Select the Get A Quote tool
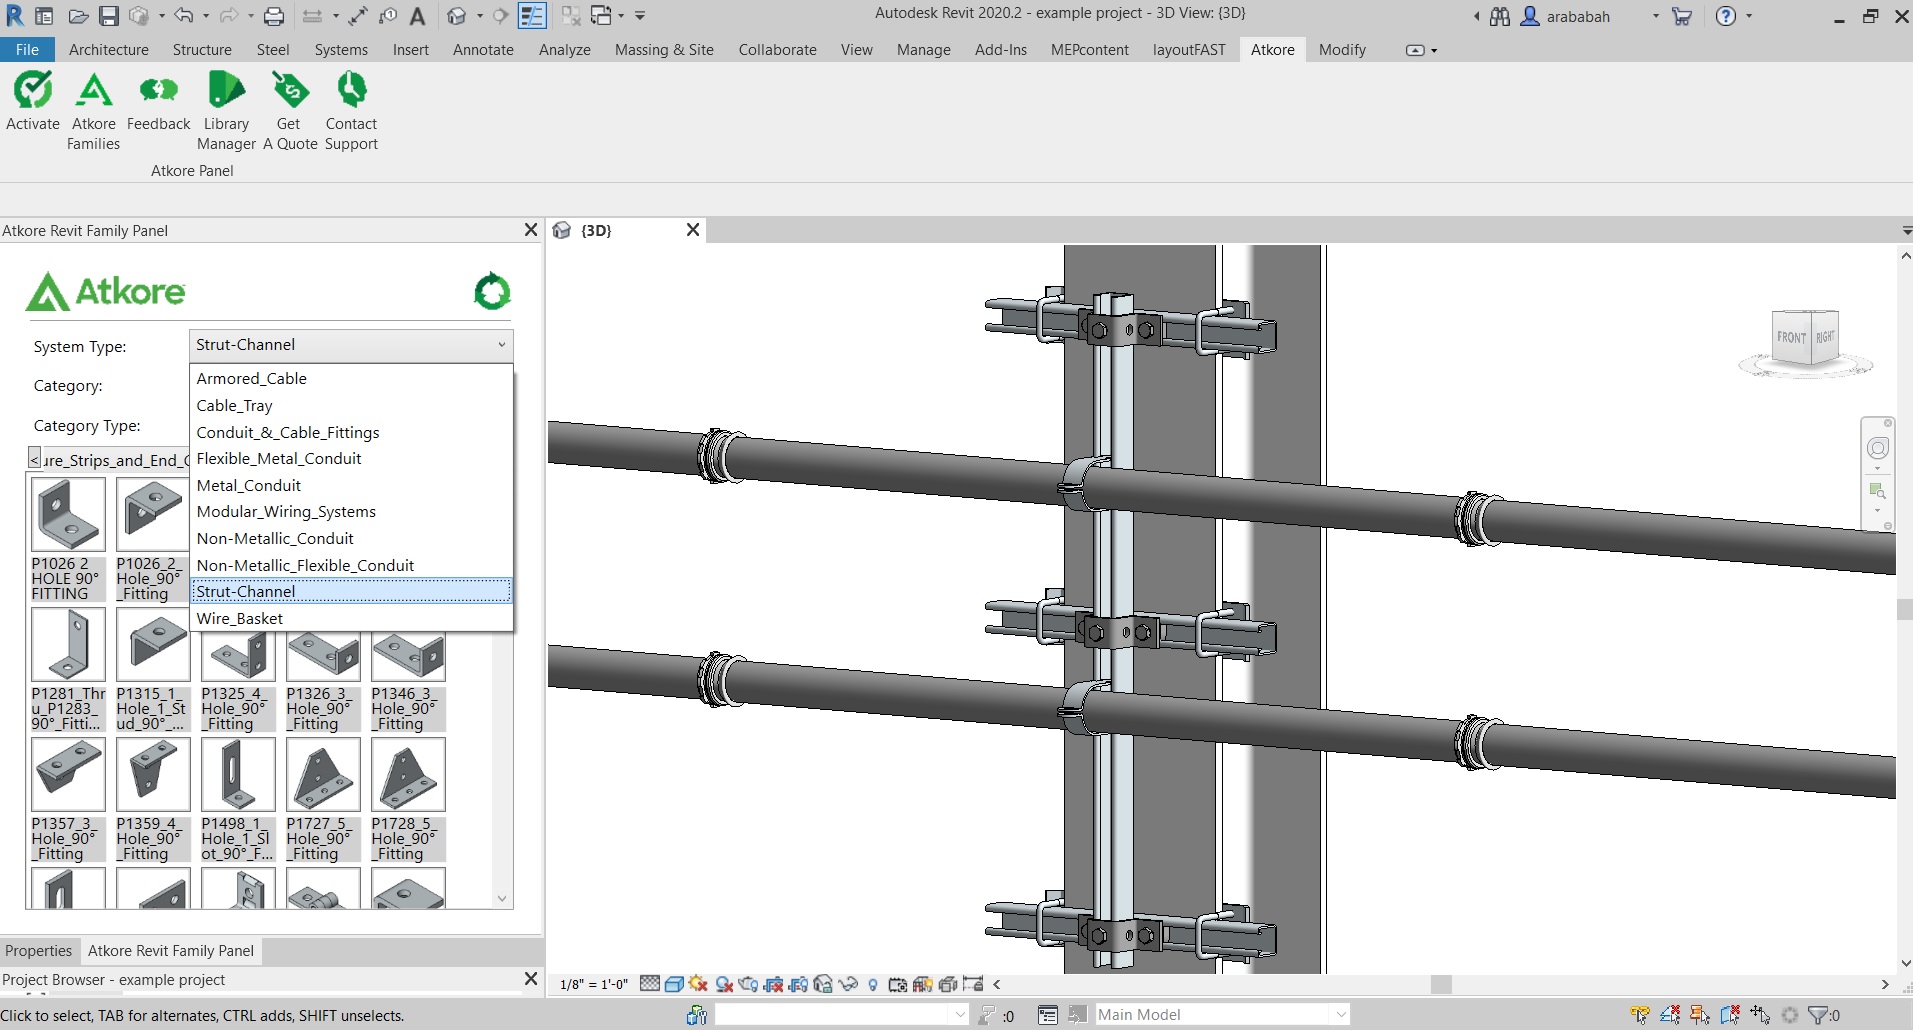The image size is (1913, 1030). pyautogui.click(x=289, y=110)
